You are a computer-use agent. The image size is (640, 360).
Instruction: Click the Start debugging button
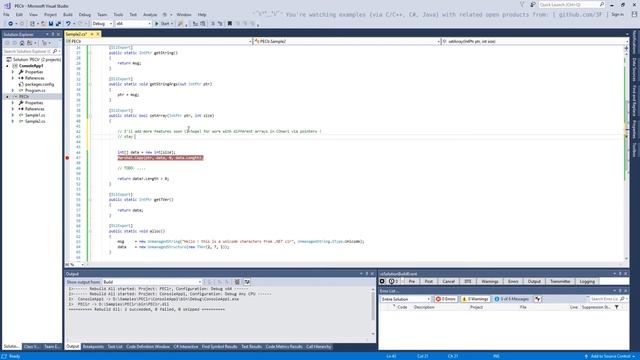pyautogui.click(x=162, y=24)
